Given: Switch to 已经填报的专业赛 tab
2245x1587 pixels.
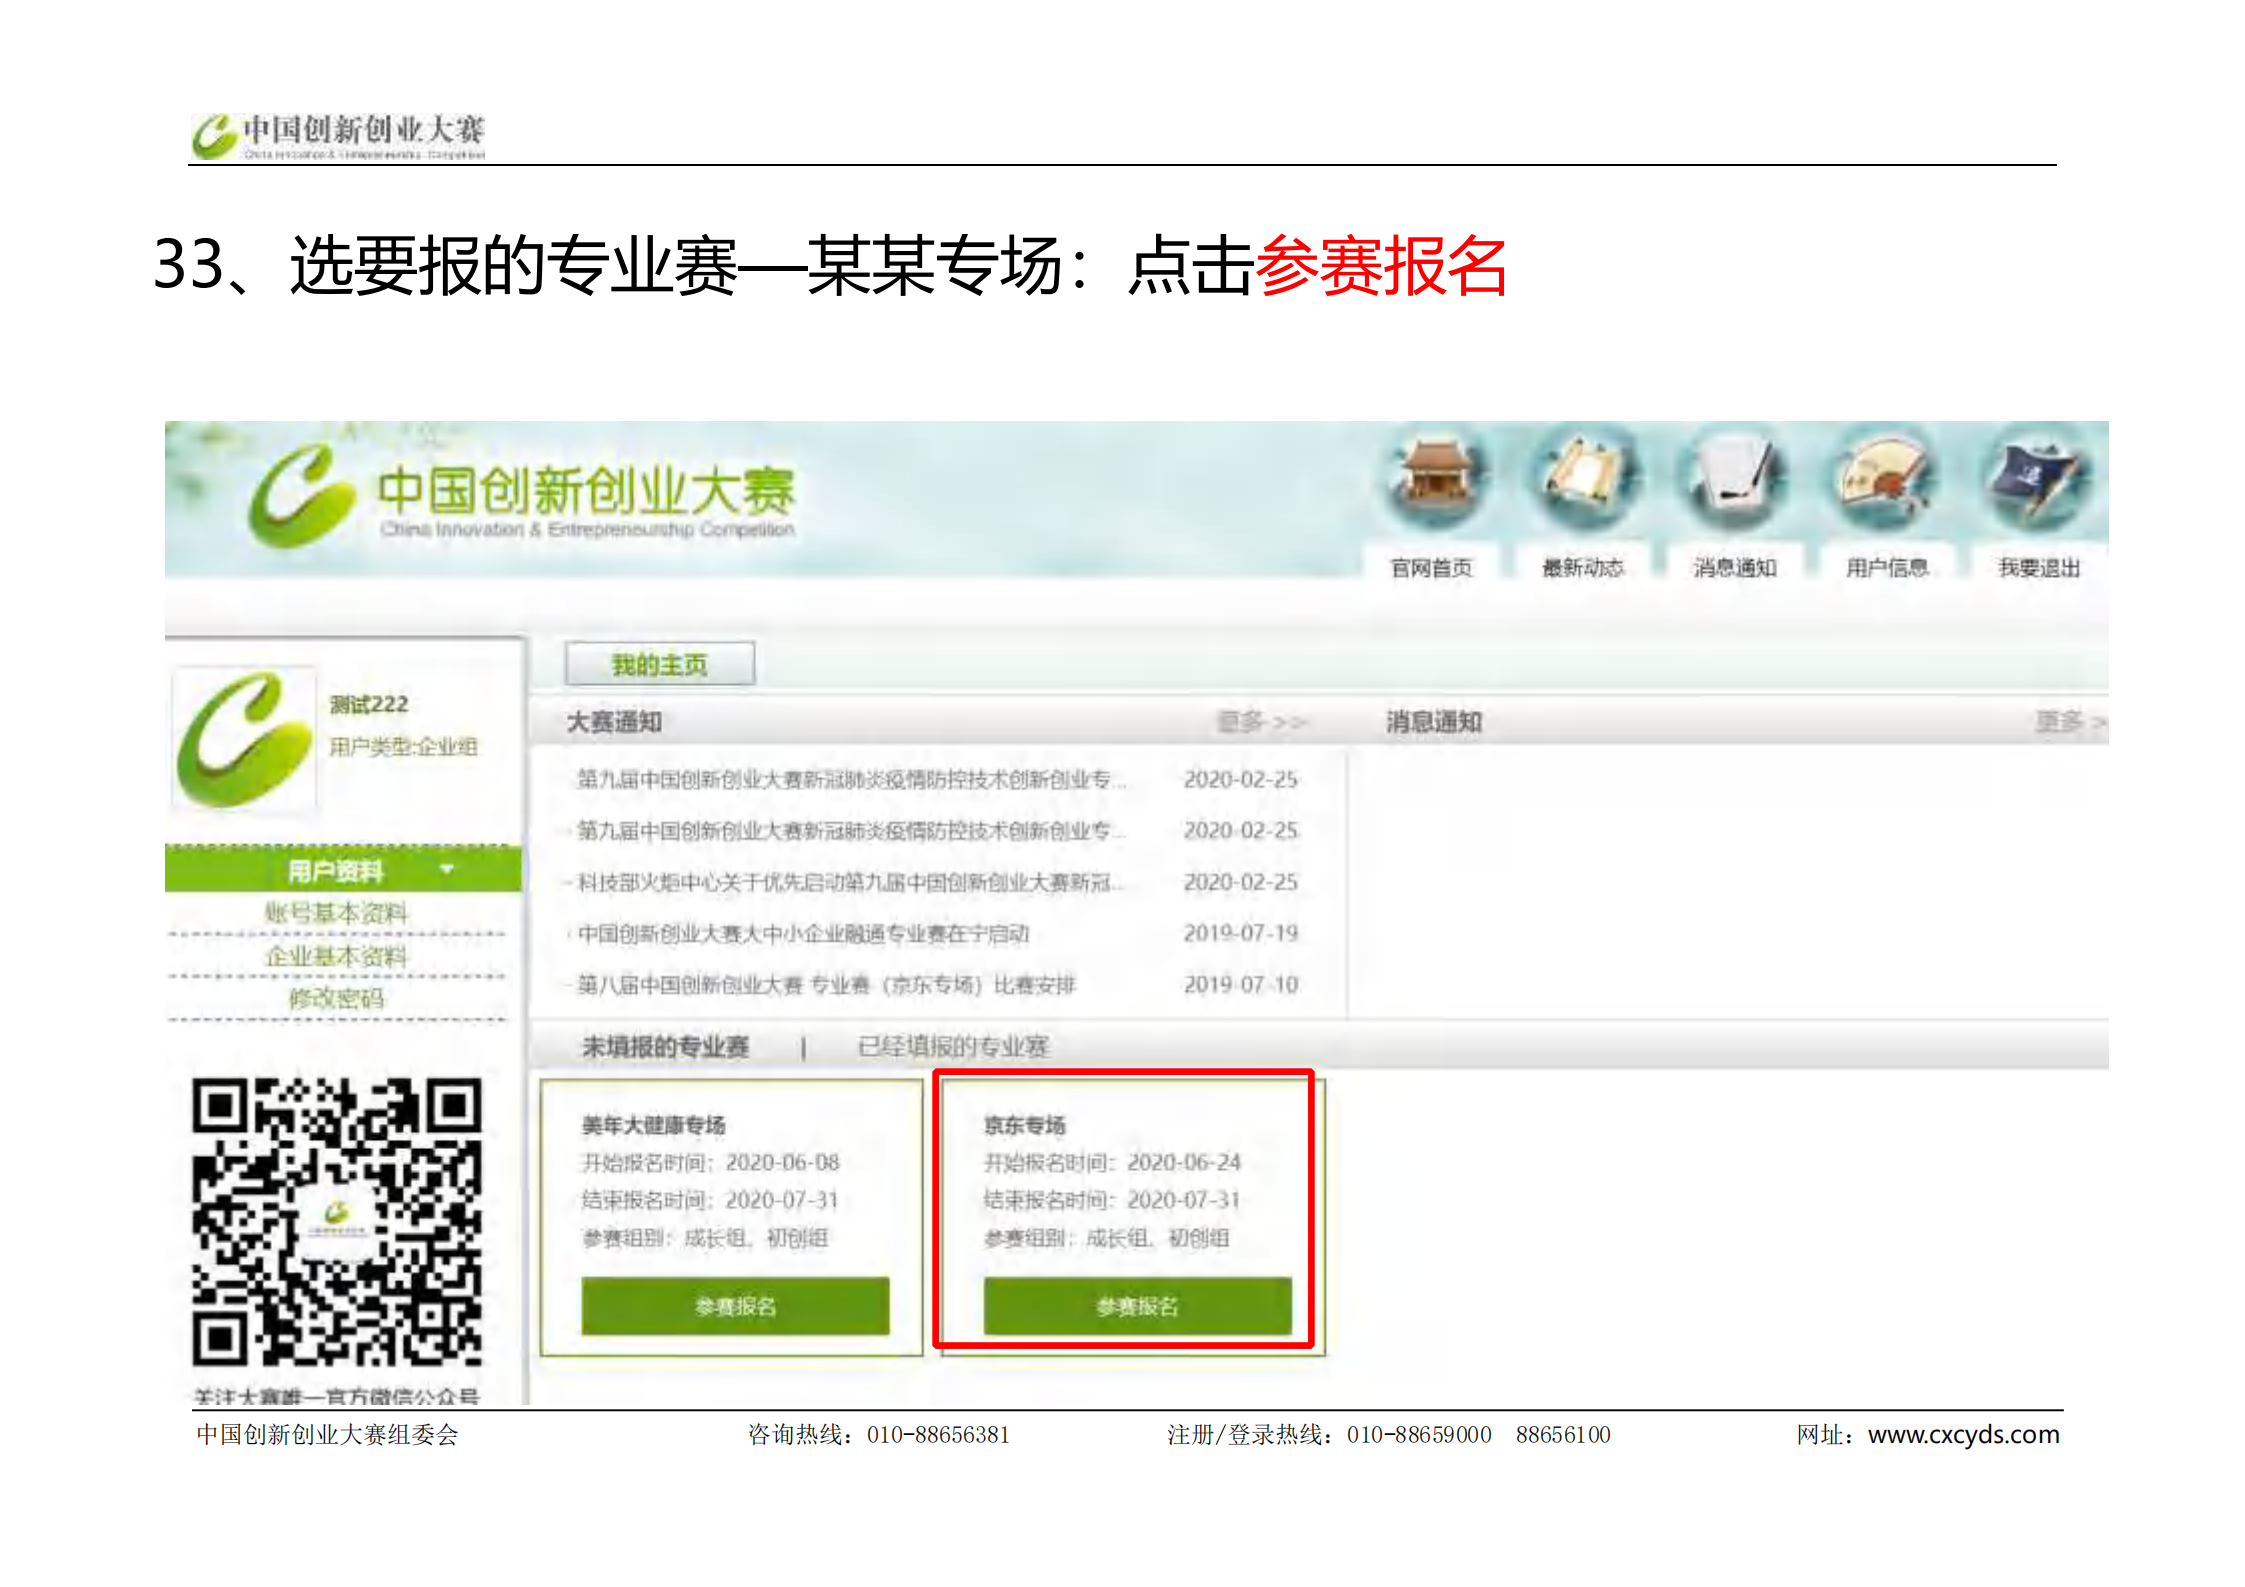Looking at the screenshot, I should click(952, 1047).
